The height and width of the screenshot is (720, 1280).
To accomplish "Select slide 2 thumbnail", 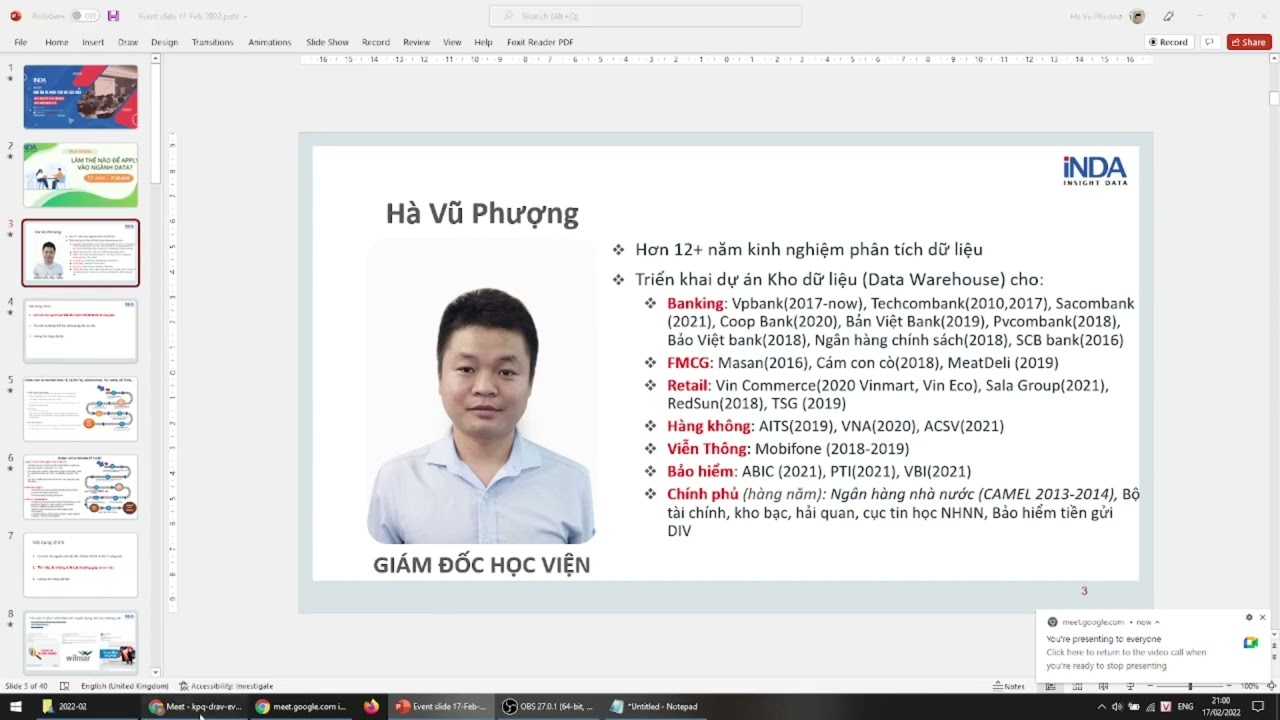I will tap(80, 175).
